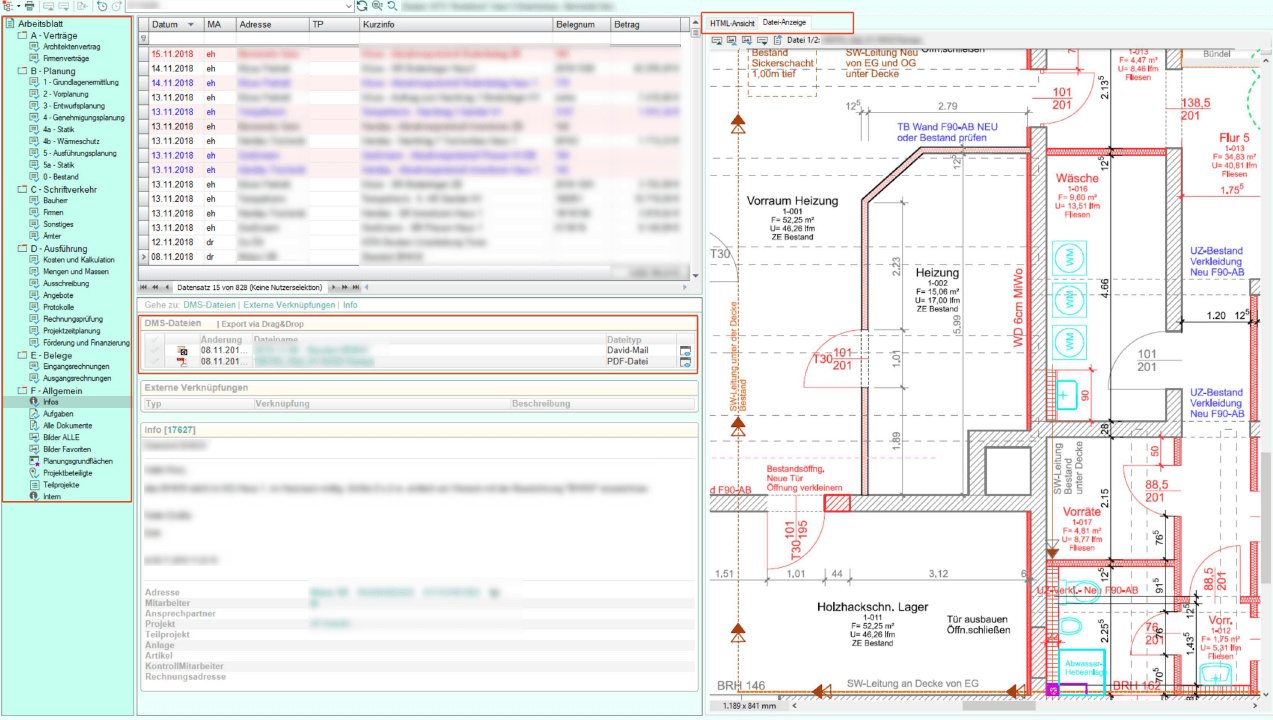Click the refresh icon beside the combo box
1273x720 pixels.
(x=361, y=6)
